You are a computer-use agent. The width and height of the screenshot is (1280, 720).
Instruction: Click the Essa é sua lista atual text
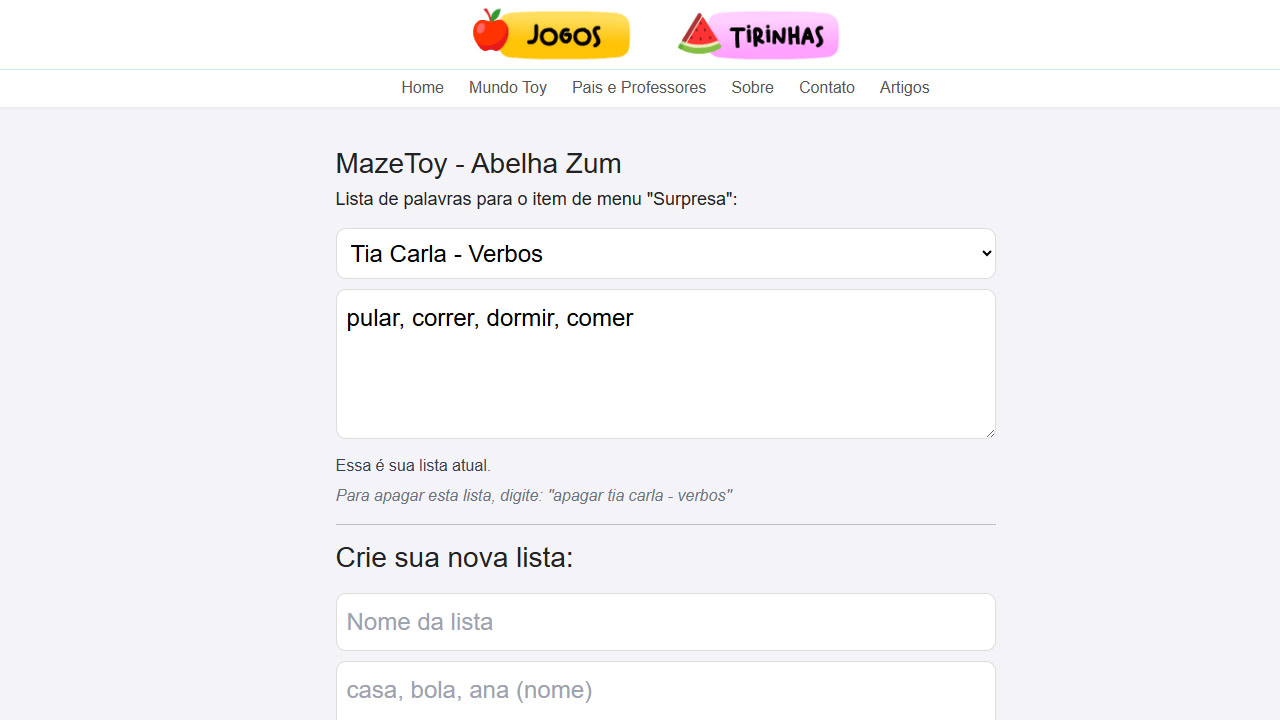click(x=413, y=466)
